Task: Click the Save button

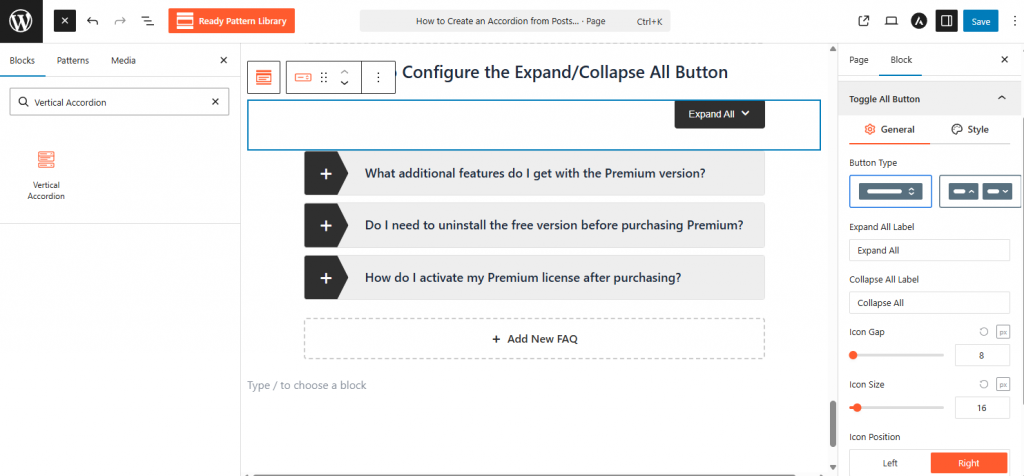Action: click(980, 20)
